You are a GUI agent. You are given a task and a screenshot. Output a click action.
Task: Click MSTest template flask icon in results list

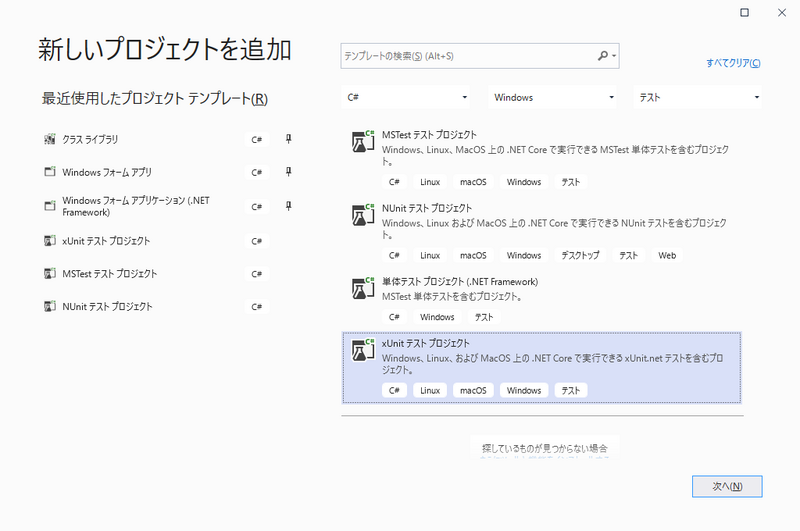363,141
